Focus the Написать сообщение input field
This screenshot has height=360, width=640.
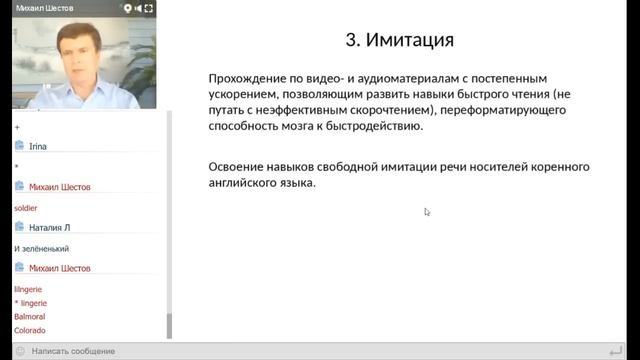318,351
